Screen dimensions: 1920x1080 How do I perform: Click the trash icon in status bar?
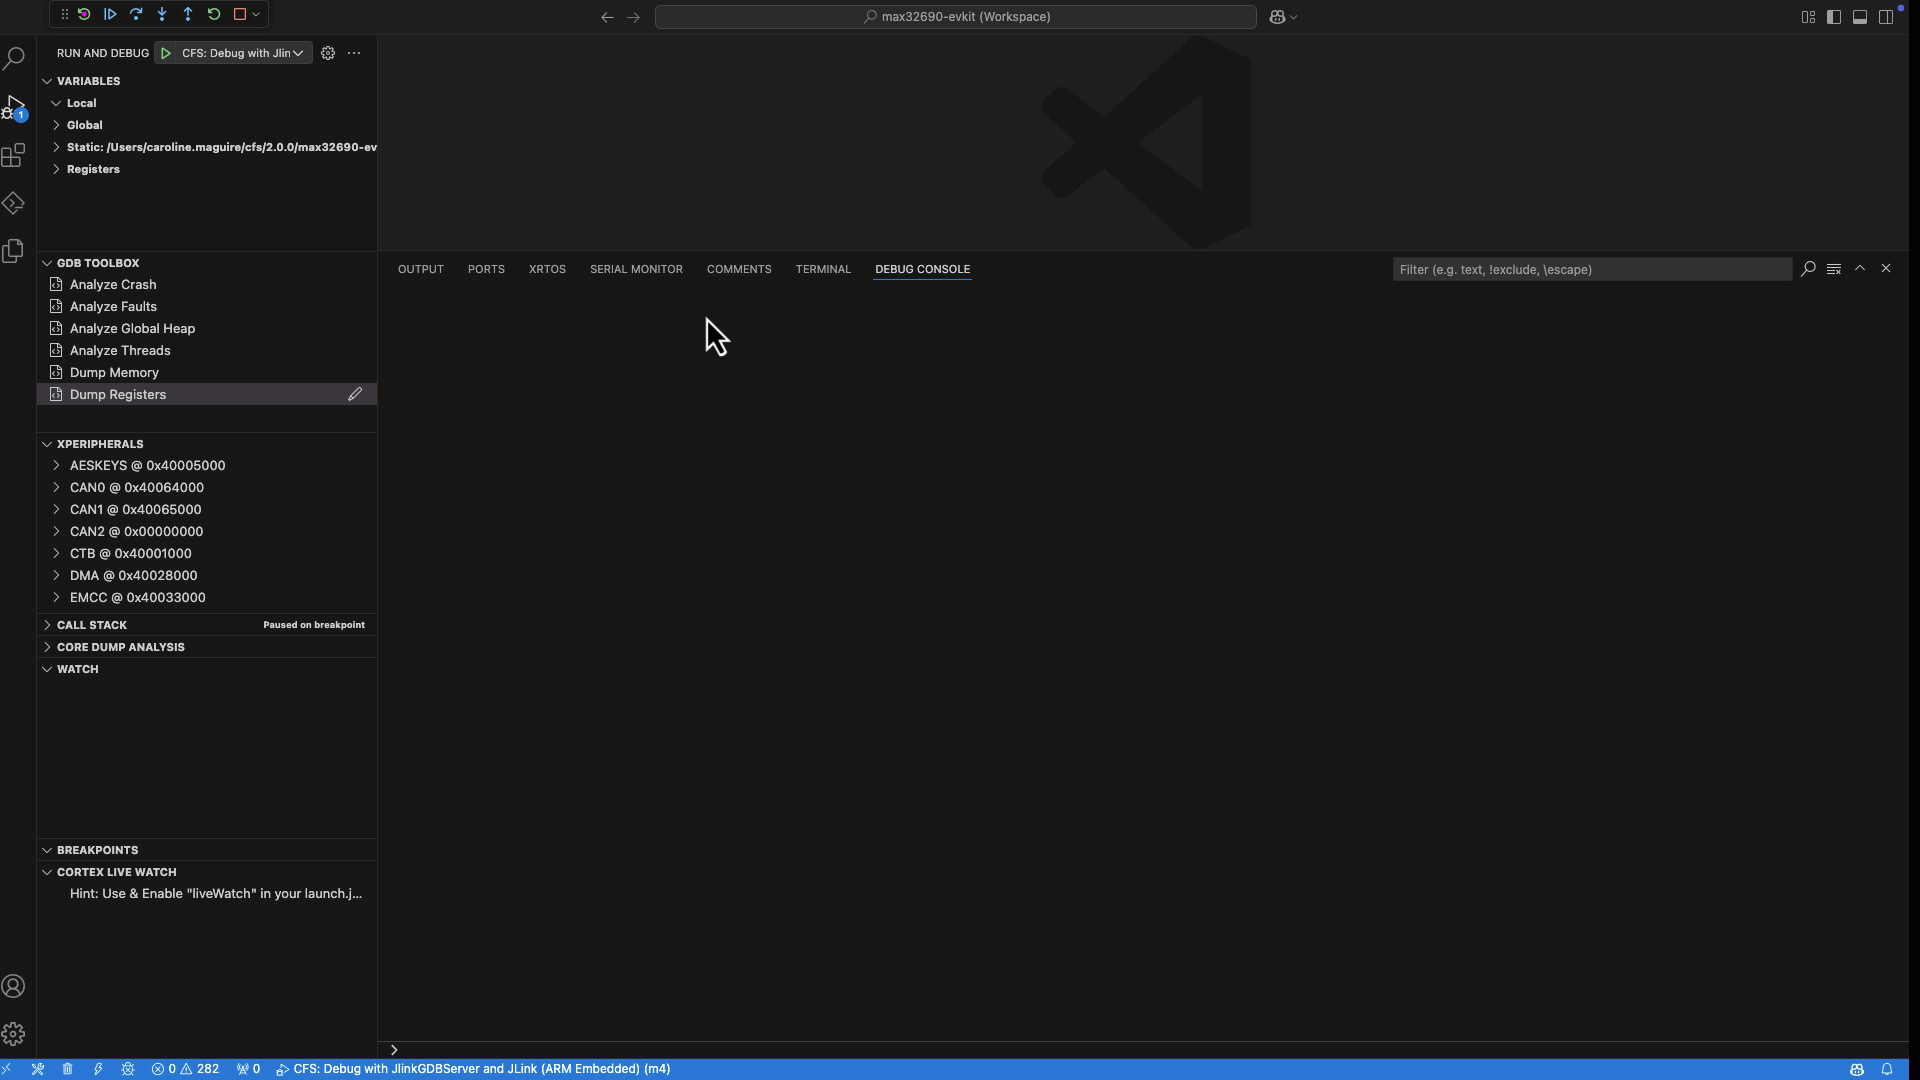(68, 1069)
